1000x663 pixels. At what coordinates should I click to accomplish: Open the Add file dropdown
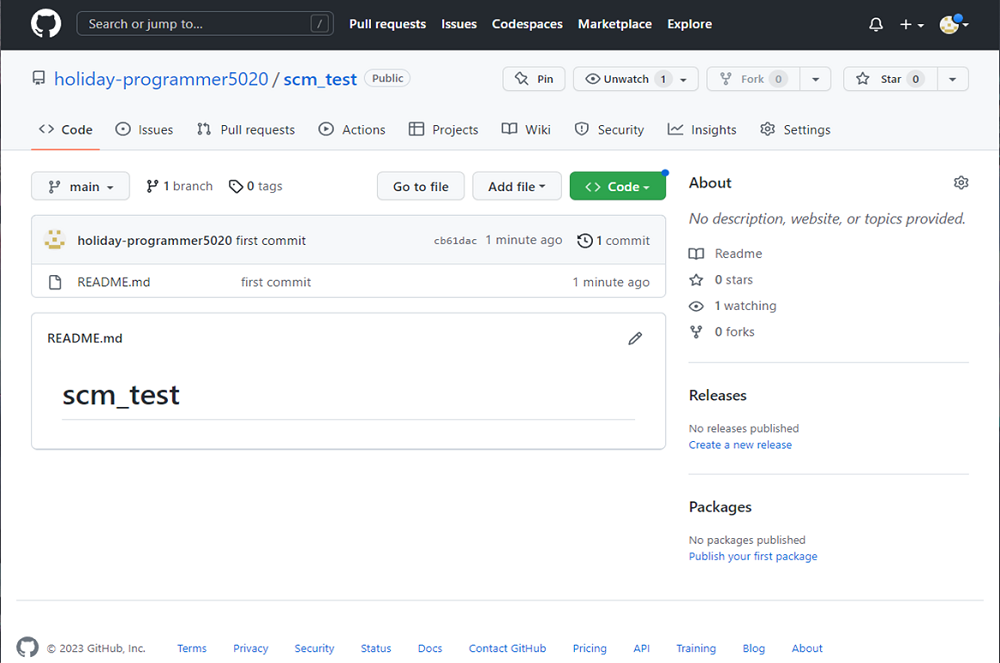[x=517, y=186]
